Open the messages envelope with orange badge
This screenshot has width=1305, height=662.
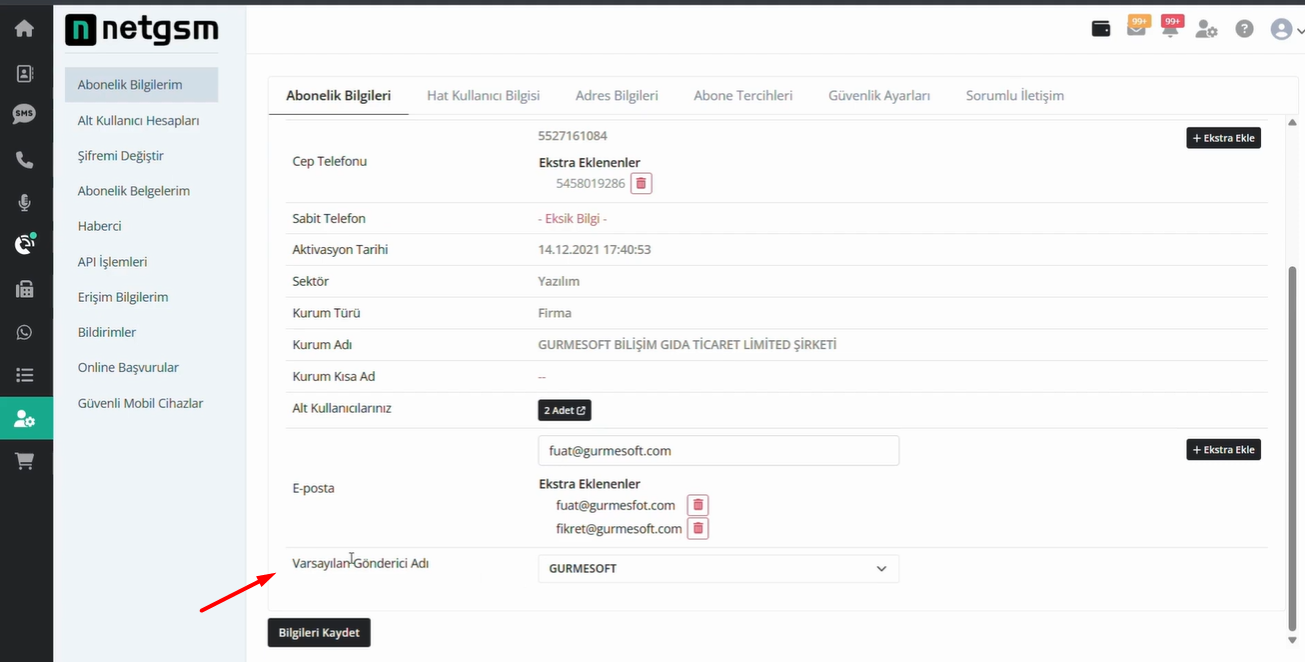pyautogui.click(x=1137, y=27)
